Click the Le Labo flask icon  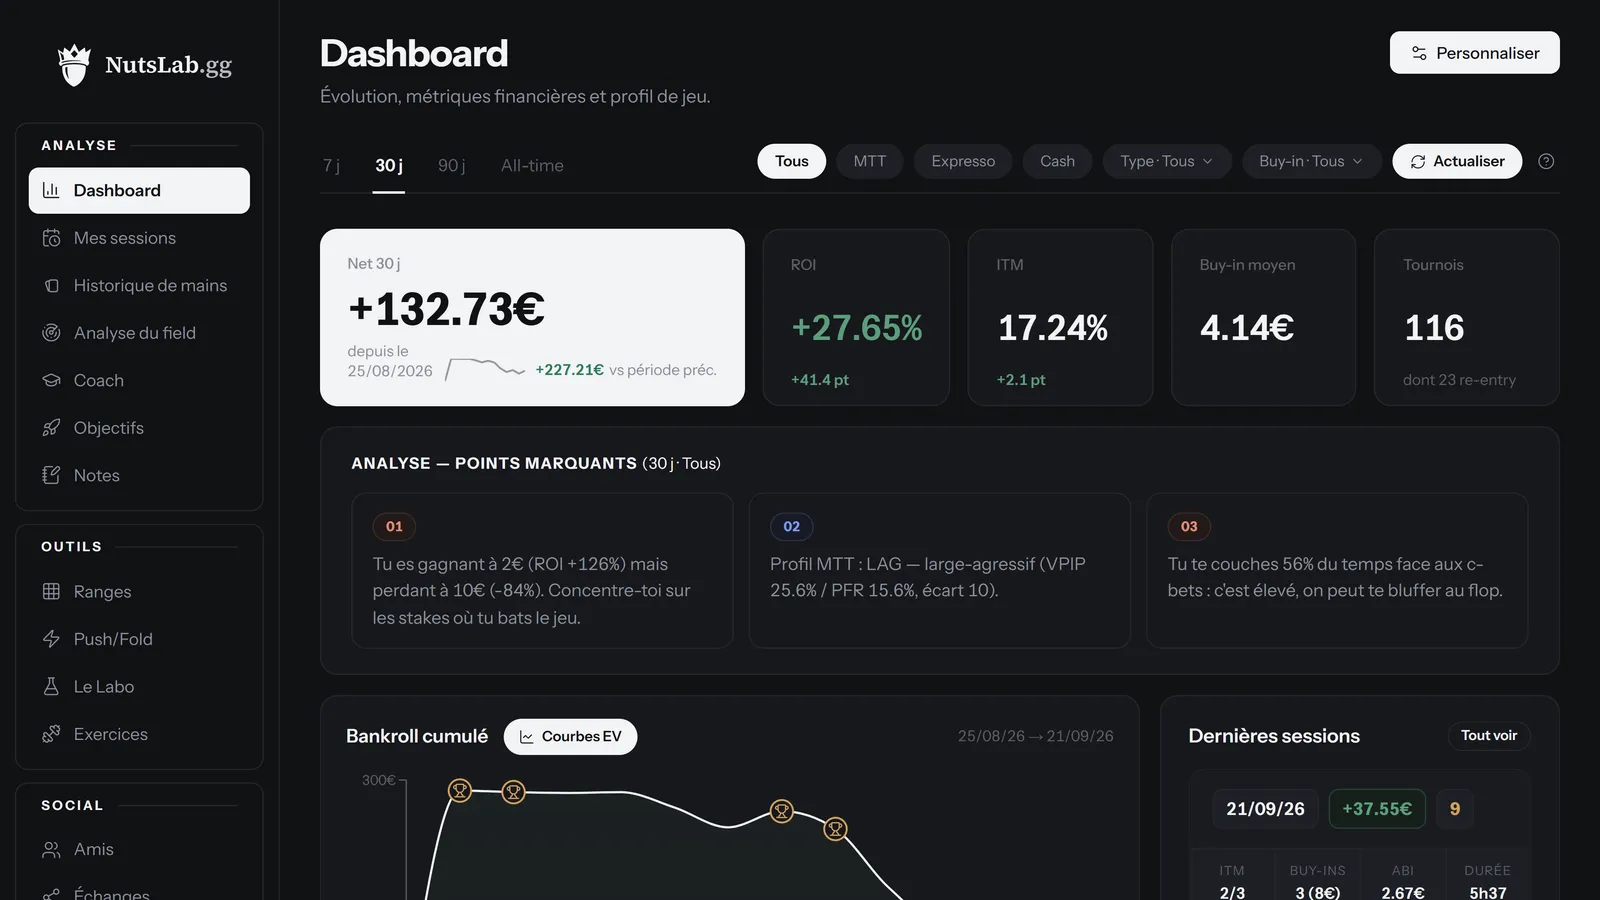(x=51, y=686)
